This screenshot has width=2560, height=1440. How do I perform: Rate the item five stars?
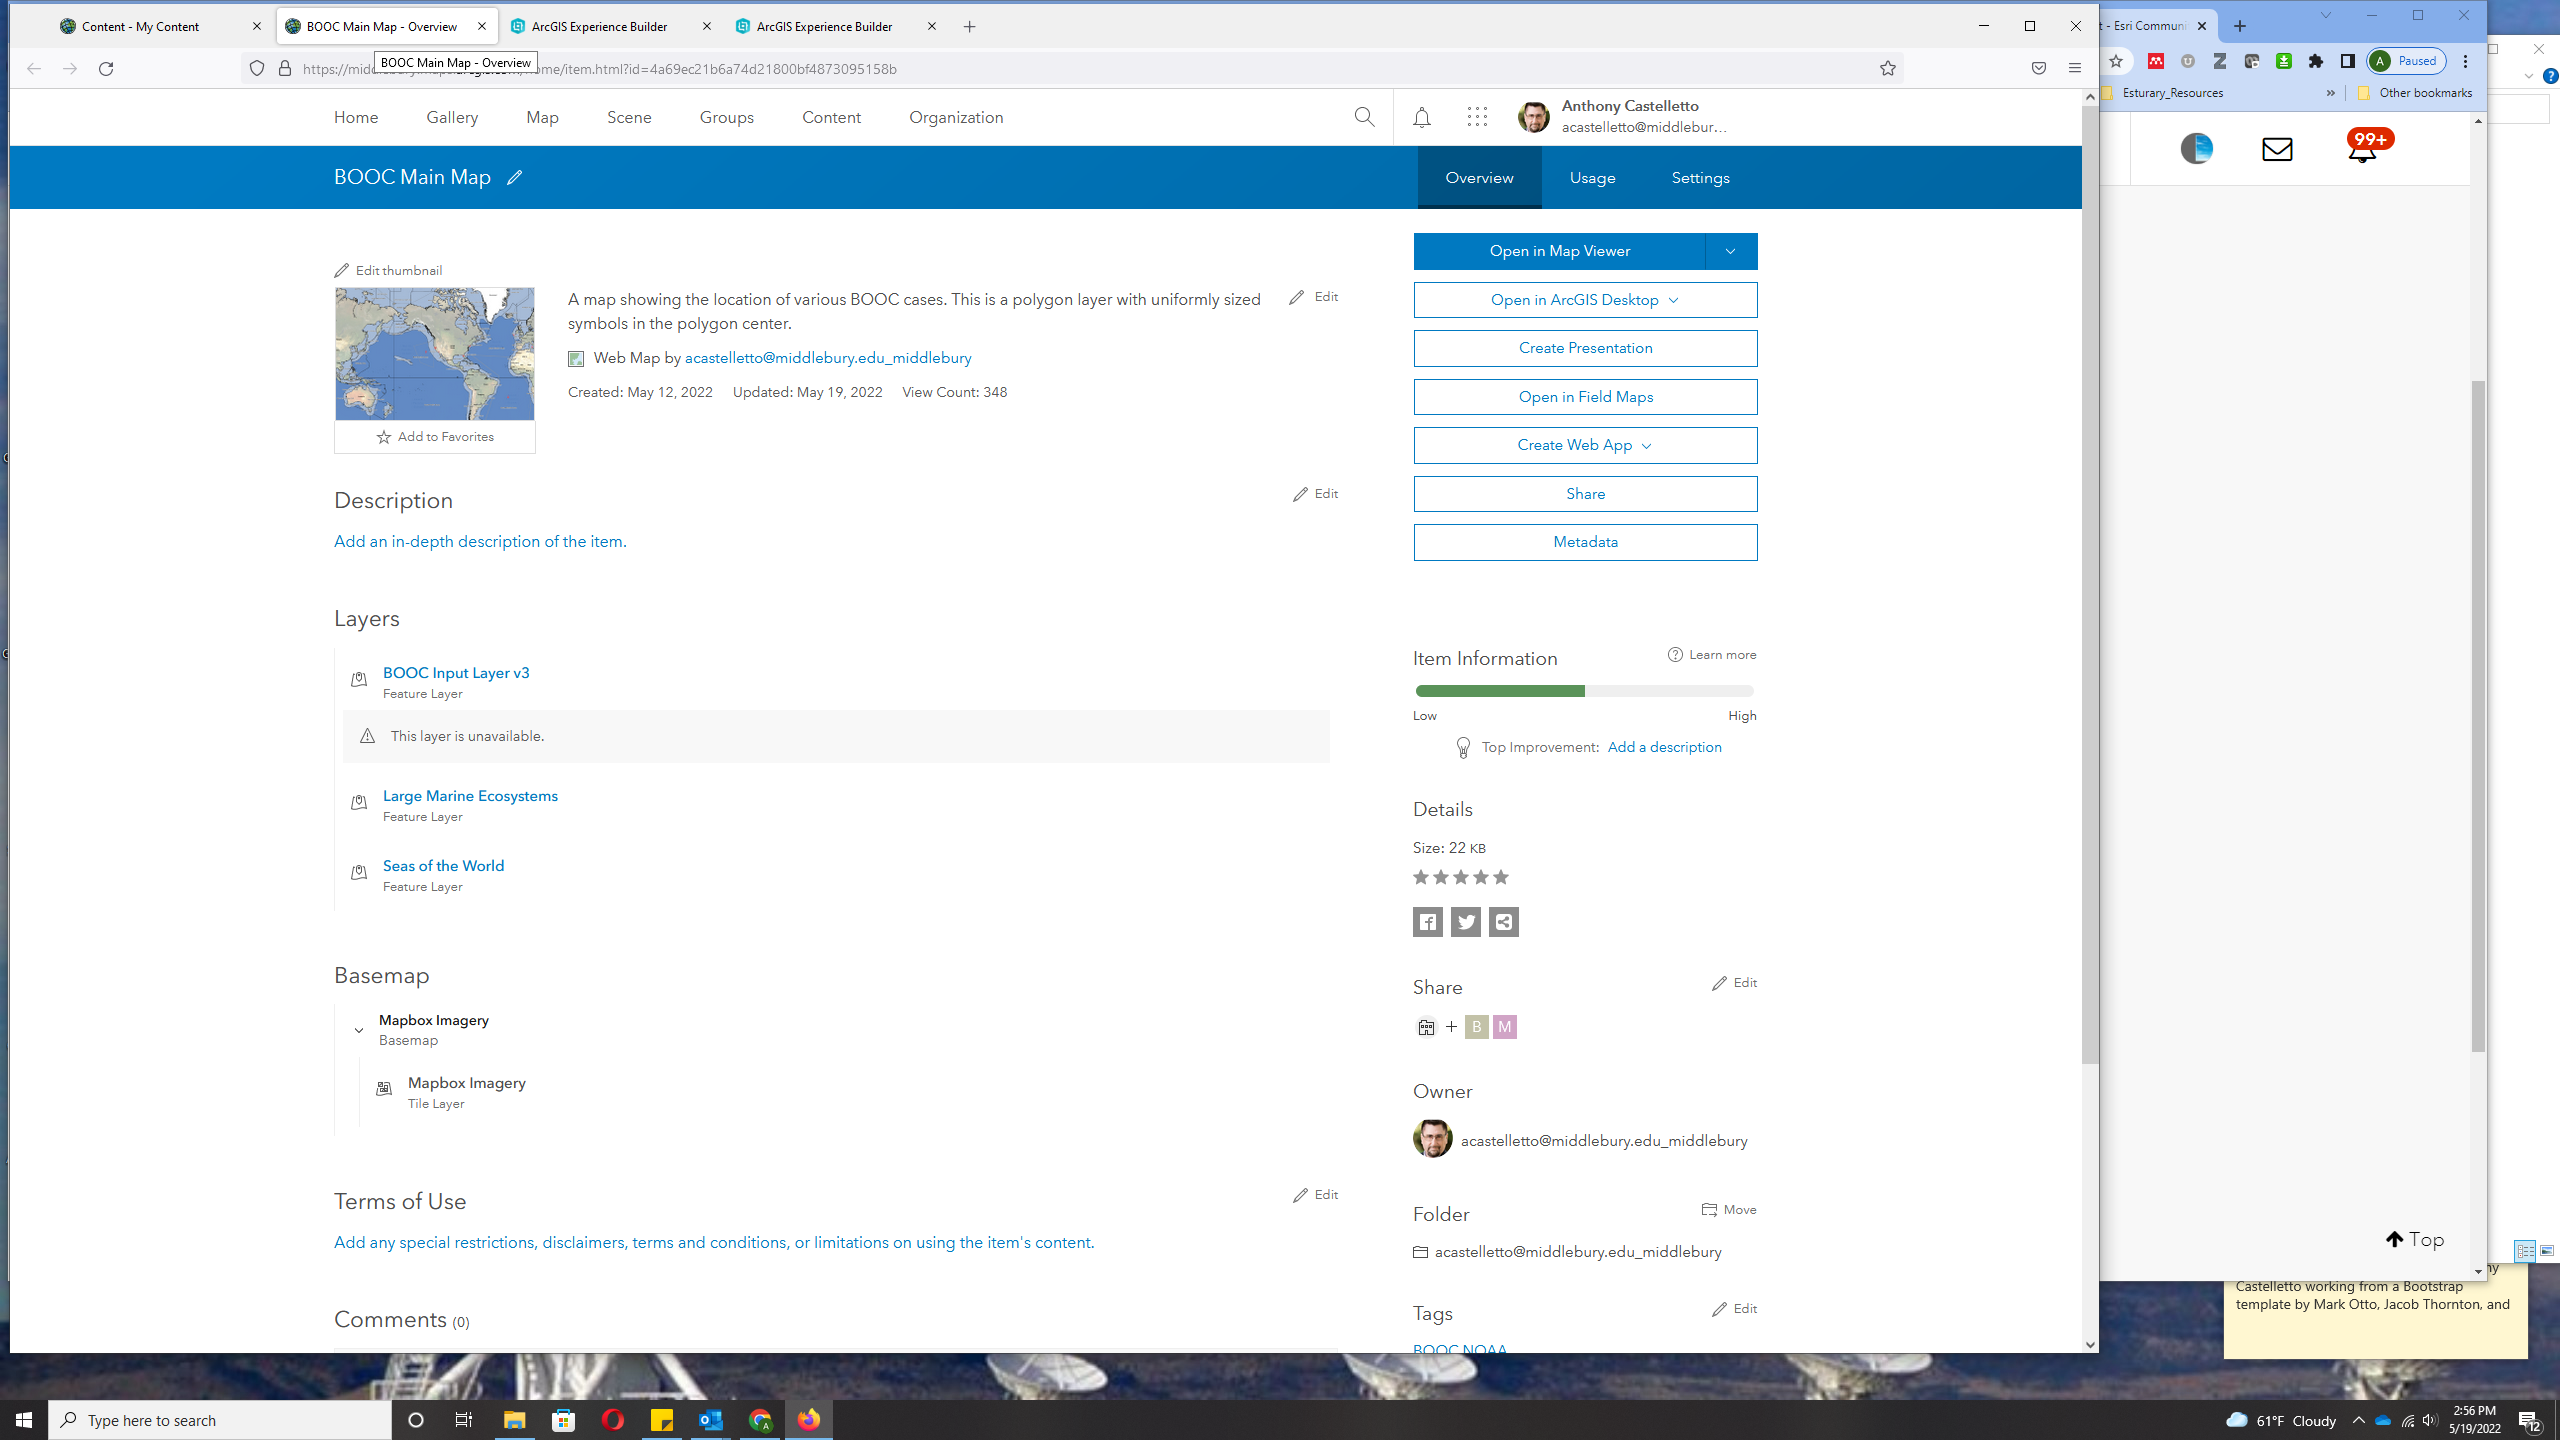1500,878
